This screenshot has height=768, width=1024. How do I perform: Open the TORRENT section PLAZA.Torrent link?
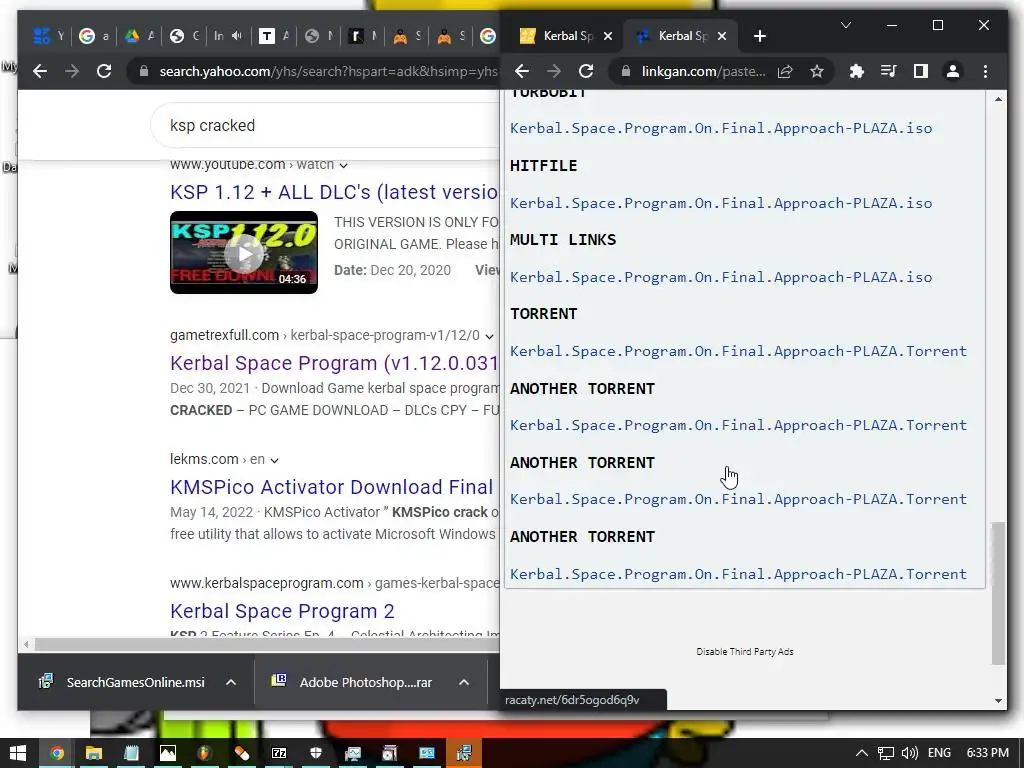pyautogui.click(x=738, y=351)
